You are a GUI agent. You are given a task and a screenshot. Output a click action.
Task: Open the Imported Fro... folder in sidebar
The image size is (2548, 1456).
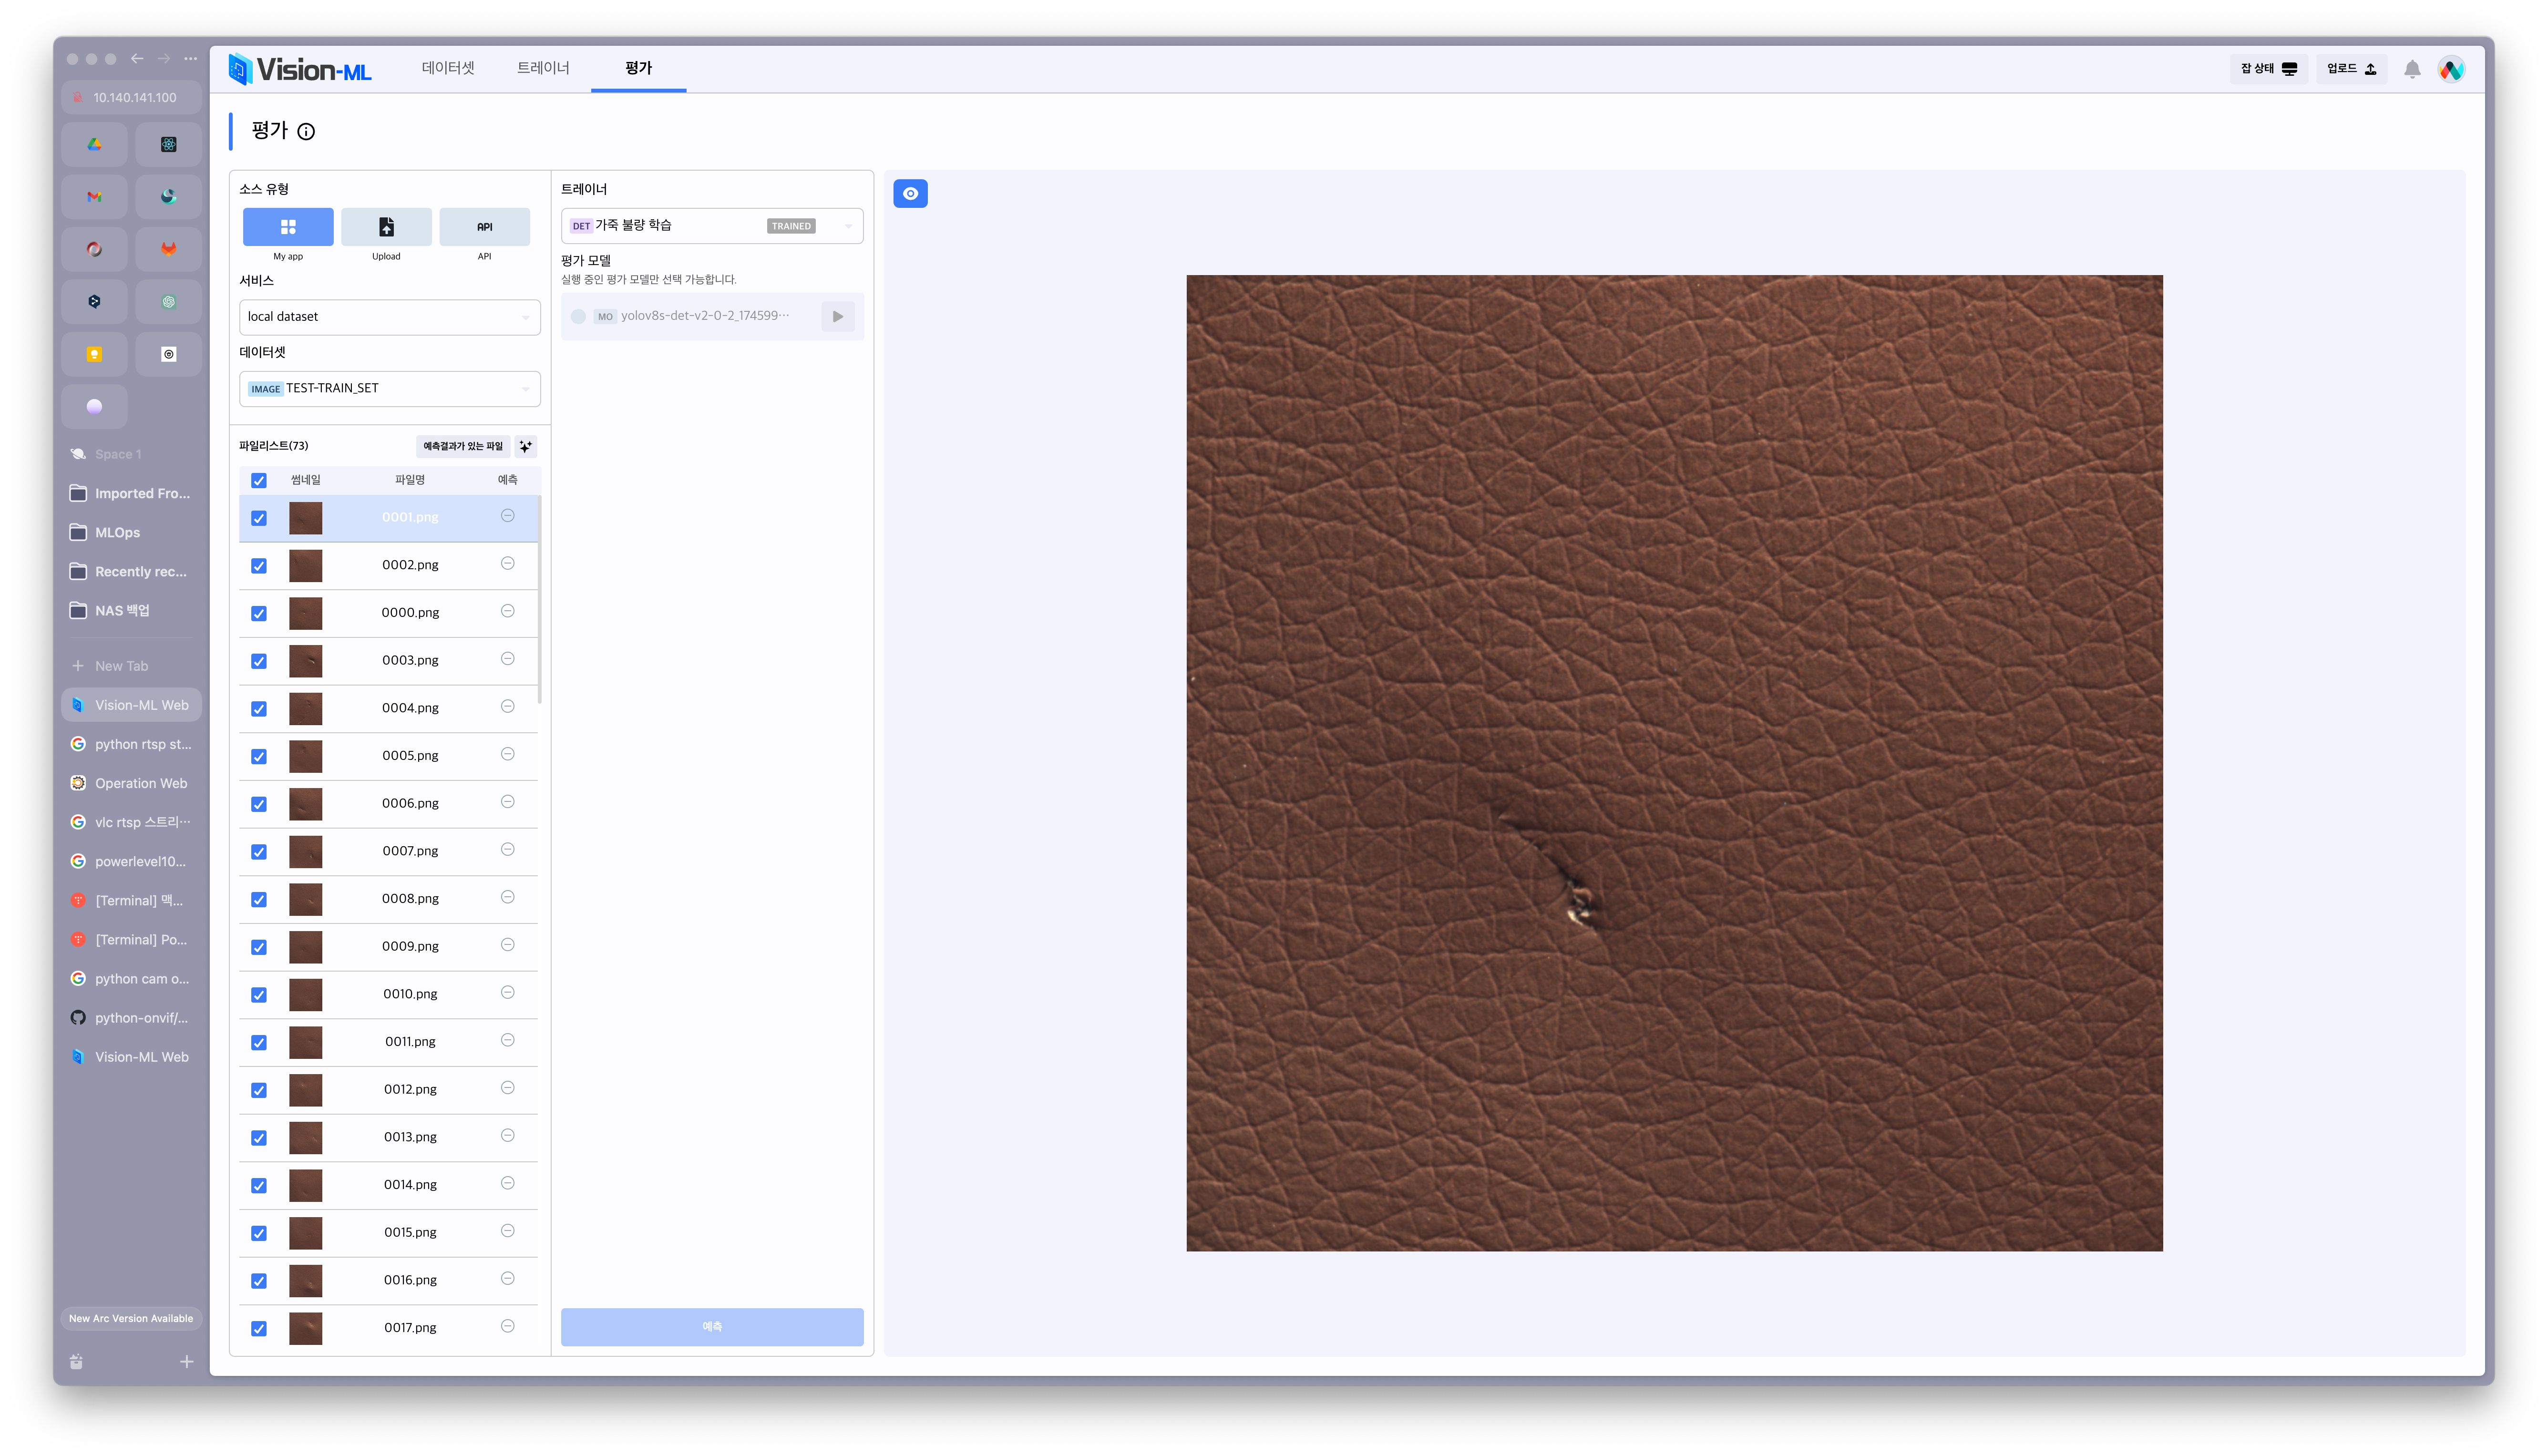coord(131,494)
